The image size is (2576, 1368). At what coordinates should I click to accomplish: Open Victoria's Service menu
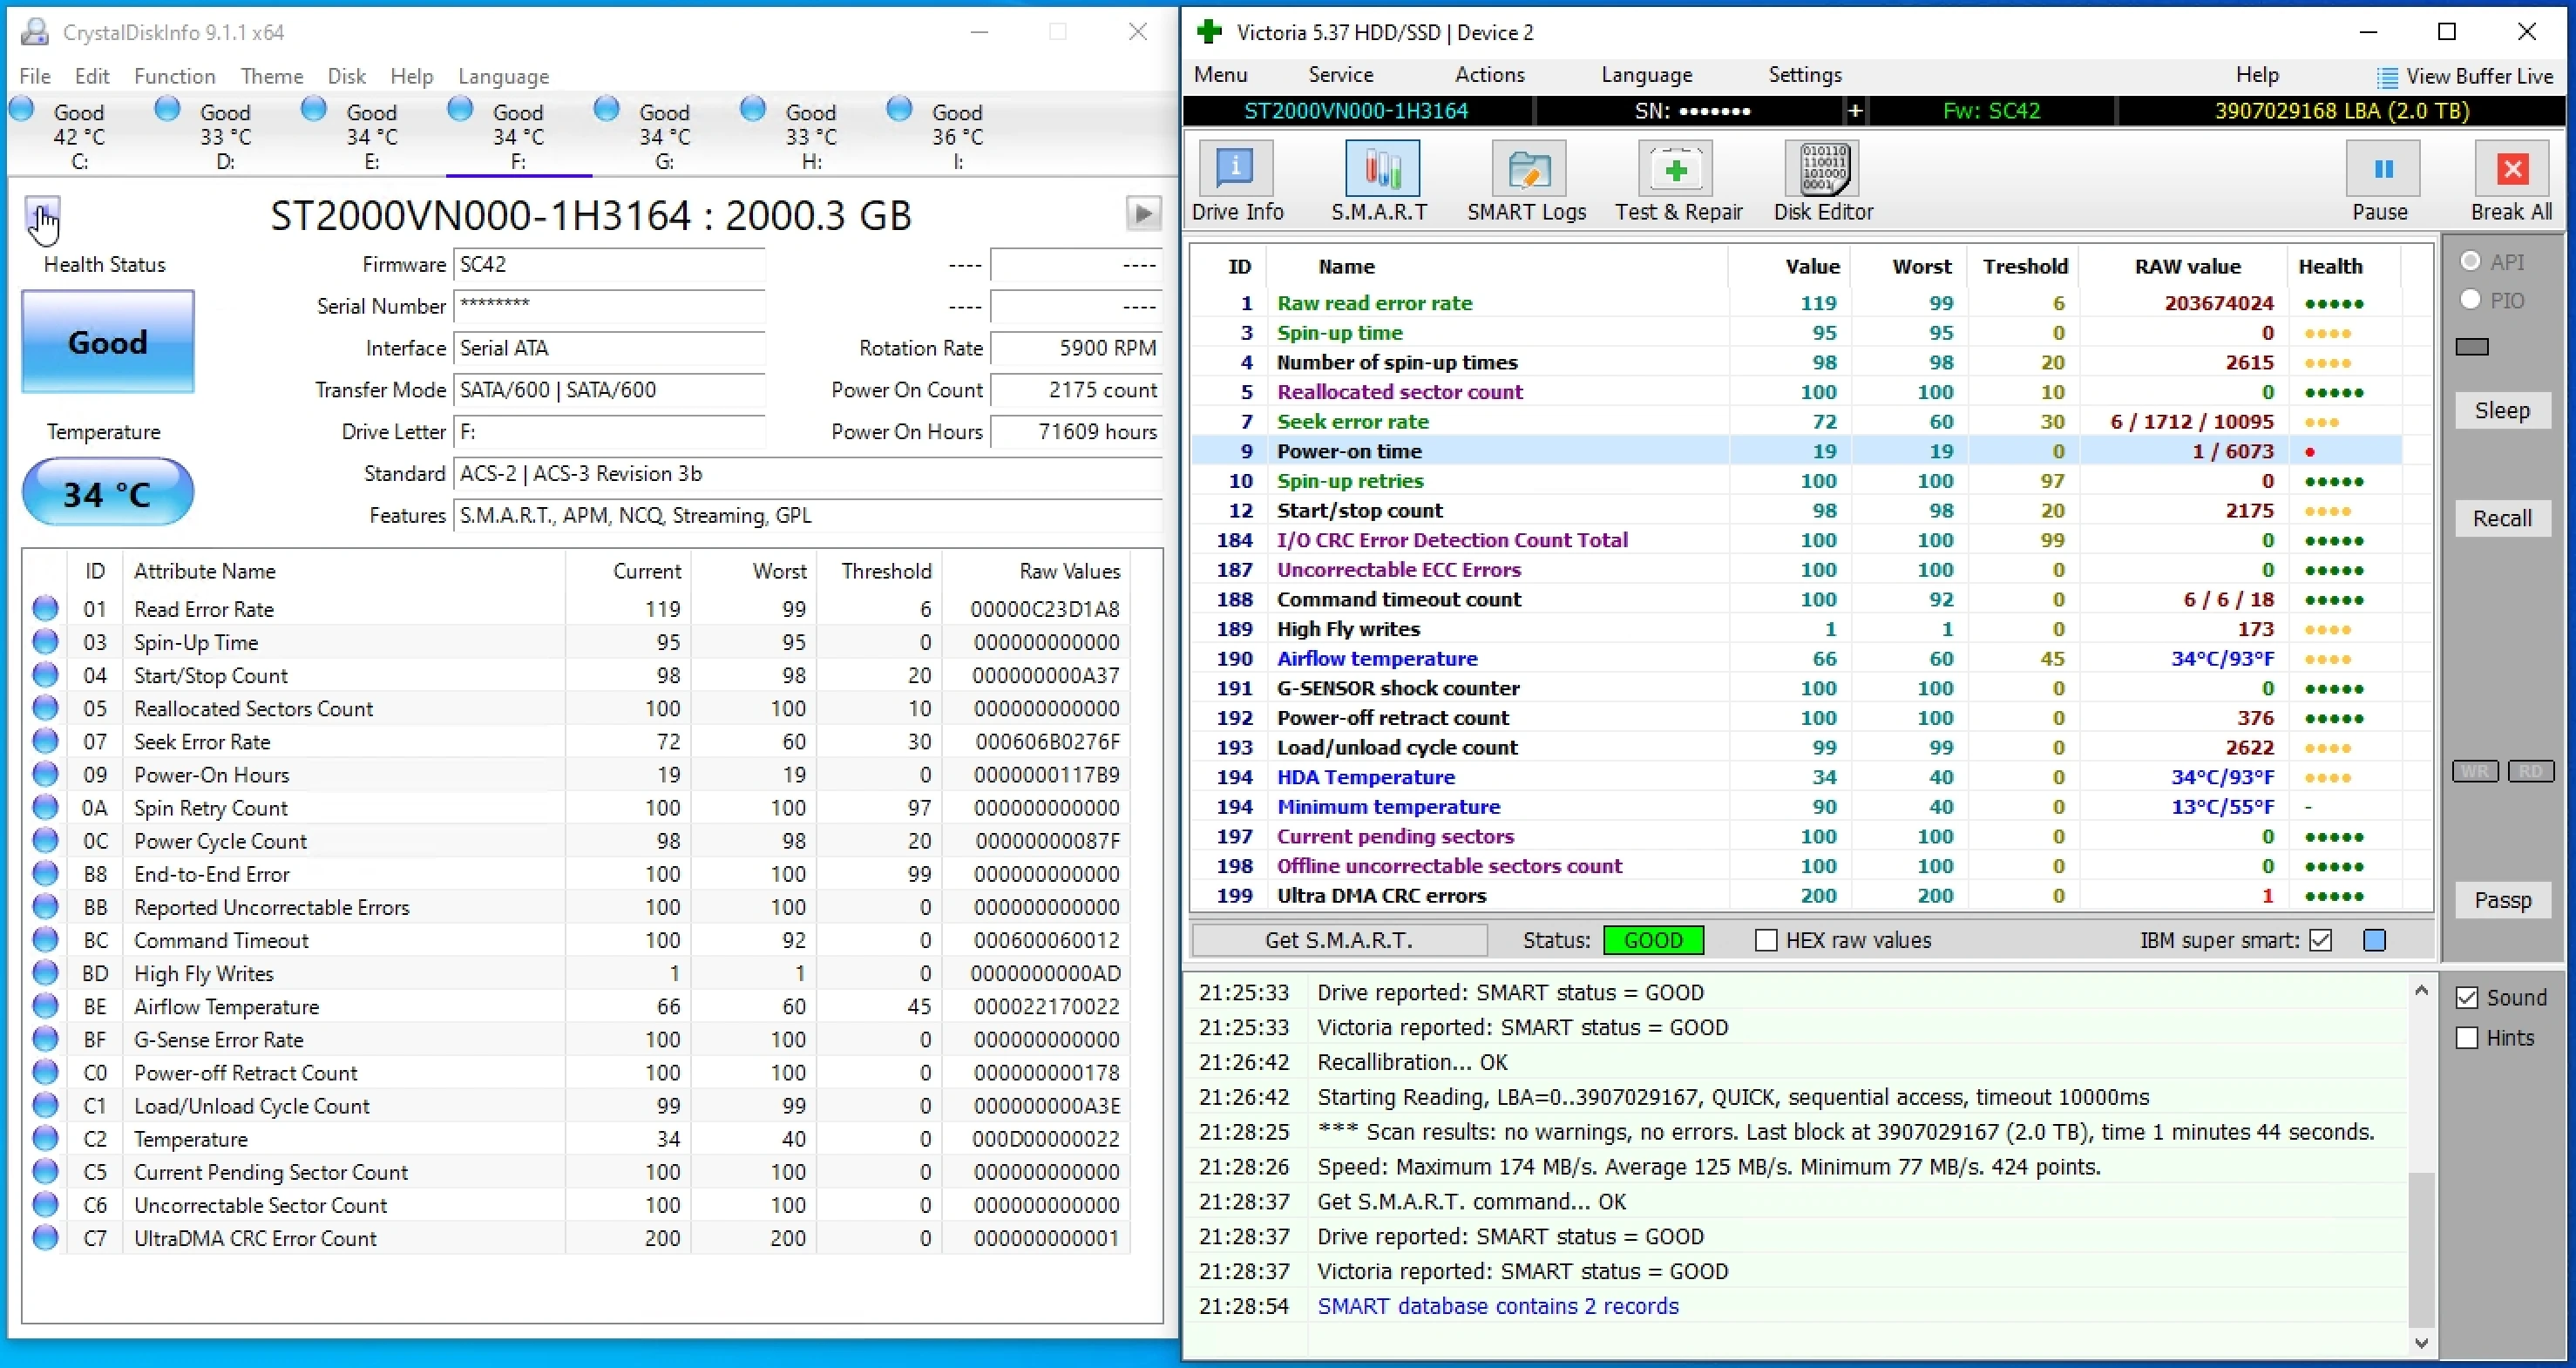(1340, 75)
